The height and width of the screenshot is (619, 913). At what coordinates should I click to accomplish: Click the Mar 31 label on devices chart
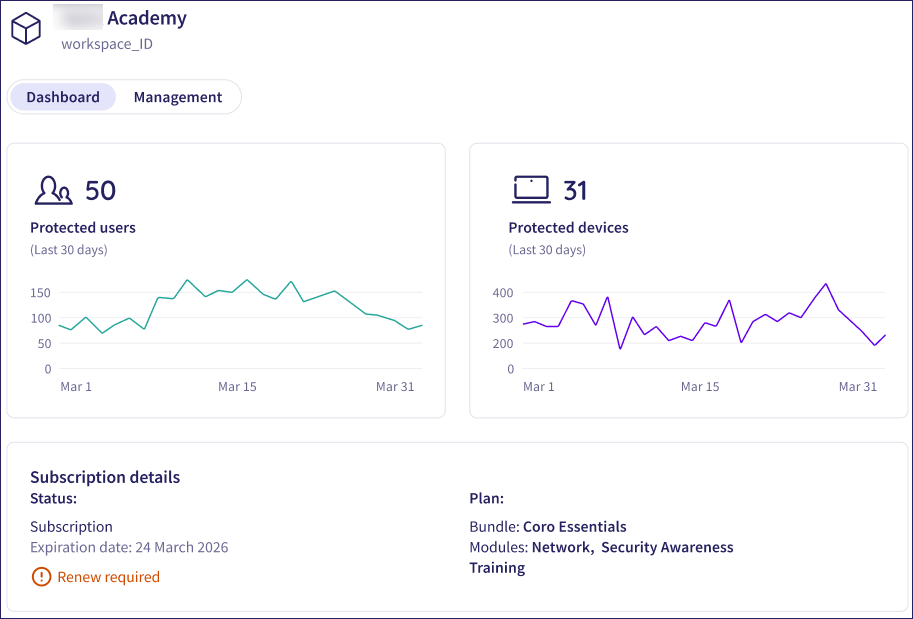[858, 387]
